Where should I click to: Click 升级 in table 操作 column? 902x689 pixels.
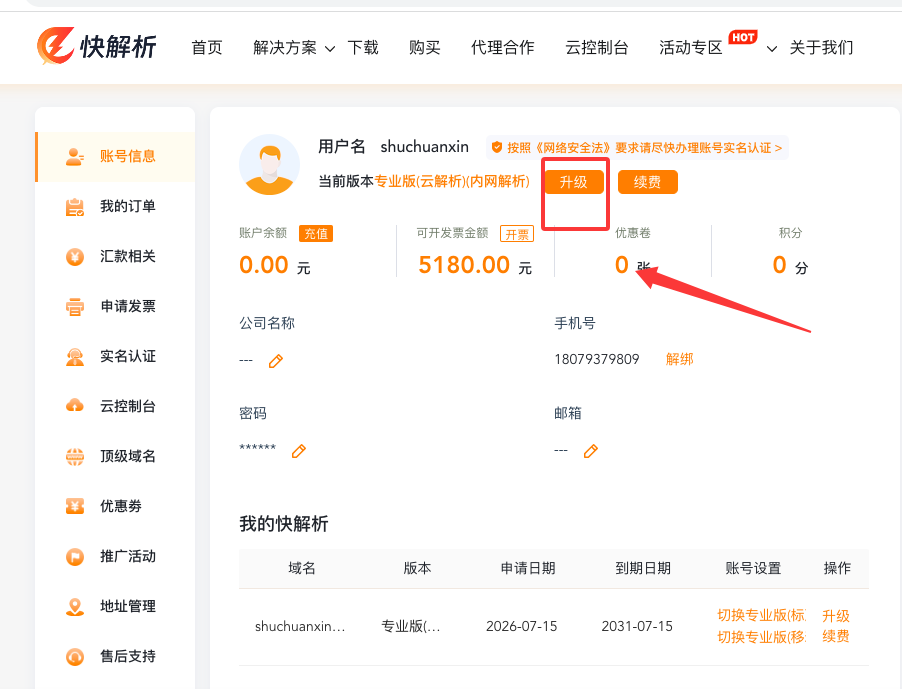pos(836,616)
